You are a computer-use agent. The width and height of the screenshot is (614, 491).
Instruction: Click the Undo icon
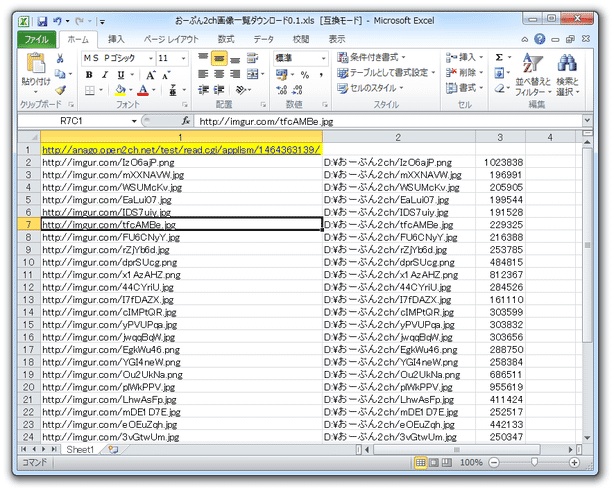tap(57, 21)
